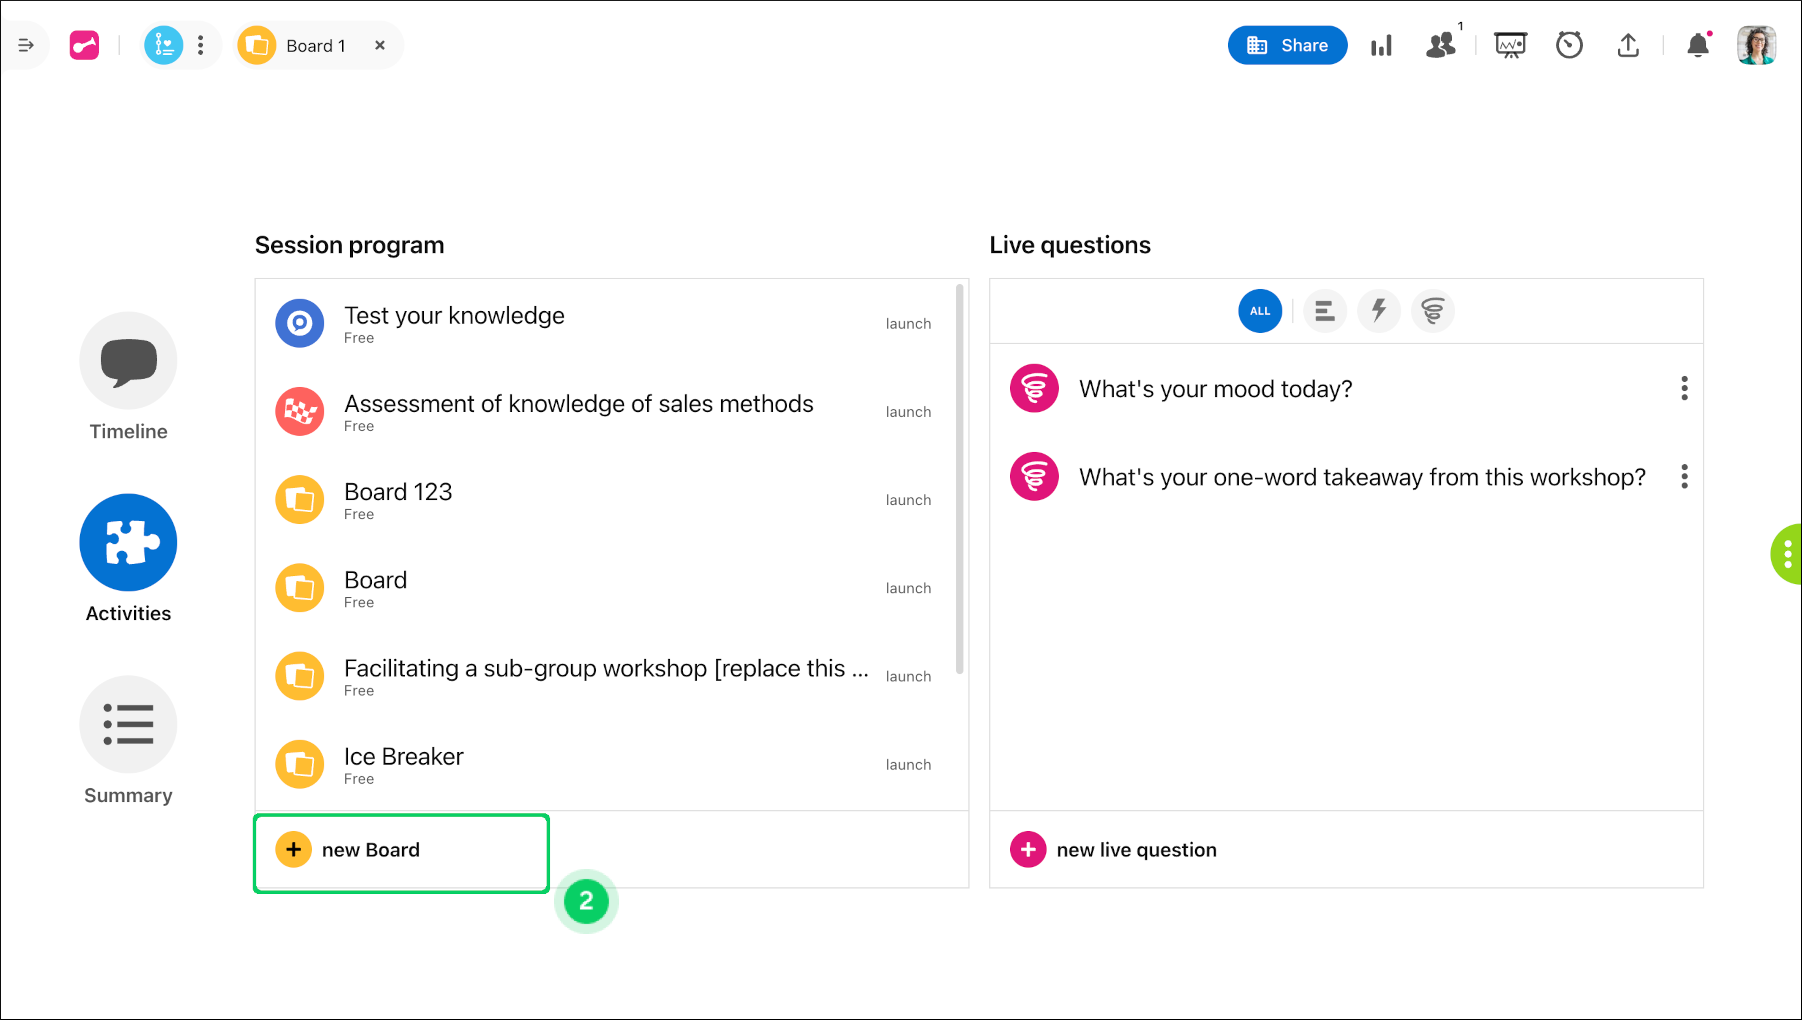Click the presentation screen icon
1802x1020 pixels.
coord(1510,45)
